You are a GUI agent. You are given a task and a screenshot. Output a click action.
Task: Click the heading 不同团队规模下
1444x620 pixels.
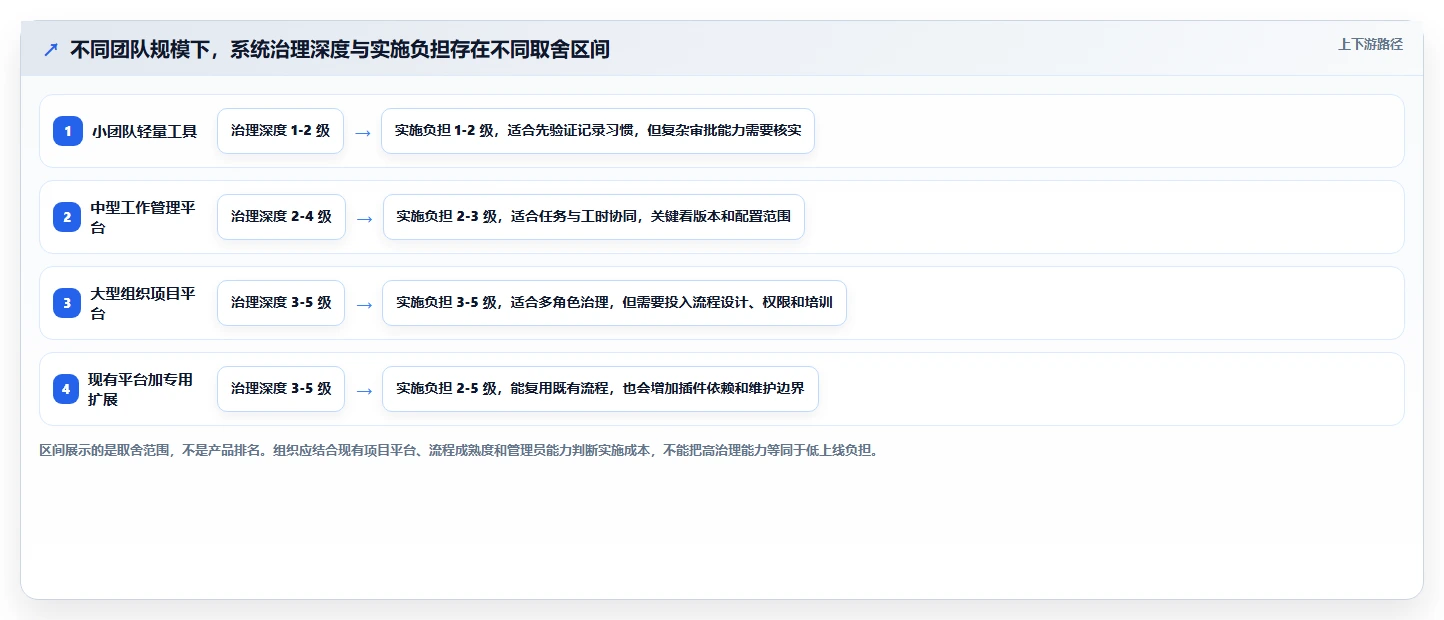(x=340, y=49)
